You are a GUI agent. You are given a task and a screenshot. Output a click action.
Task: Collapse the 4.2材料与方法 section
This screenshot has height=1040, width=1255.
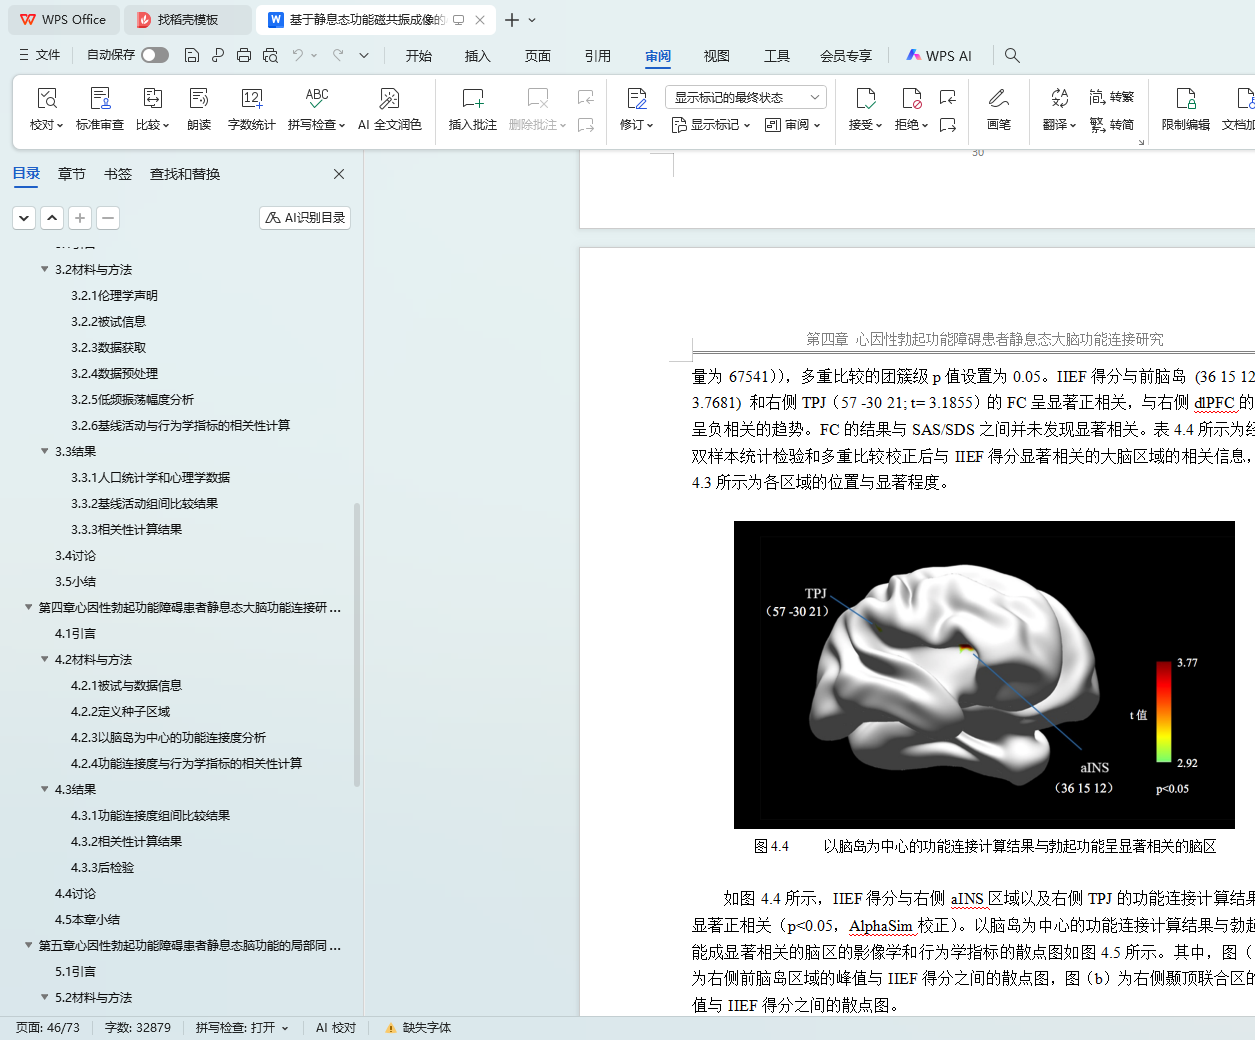tap(44, 659)
